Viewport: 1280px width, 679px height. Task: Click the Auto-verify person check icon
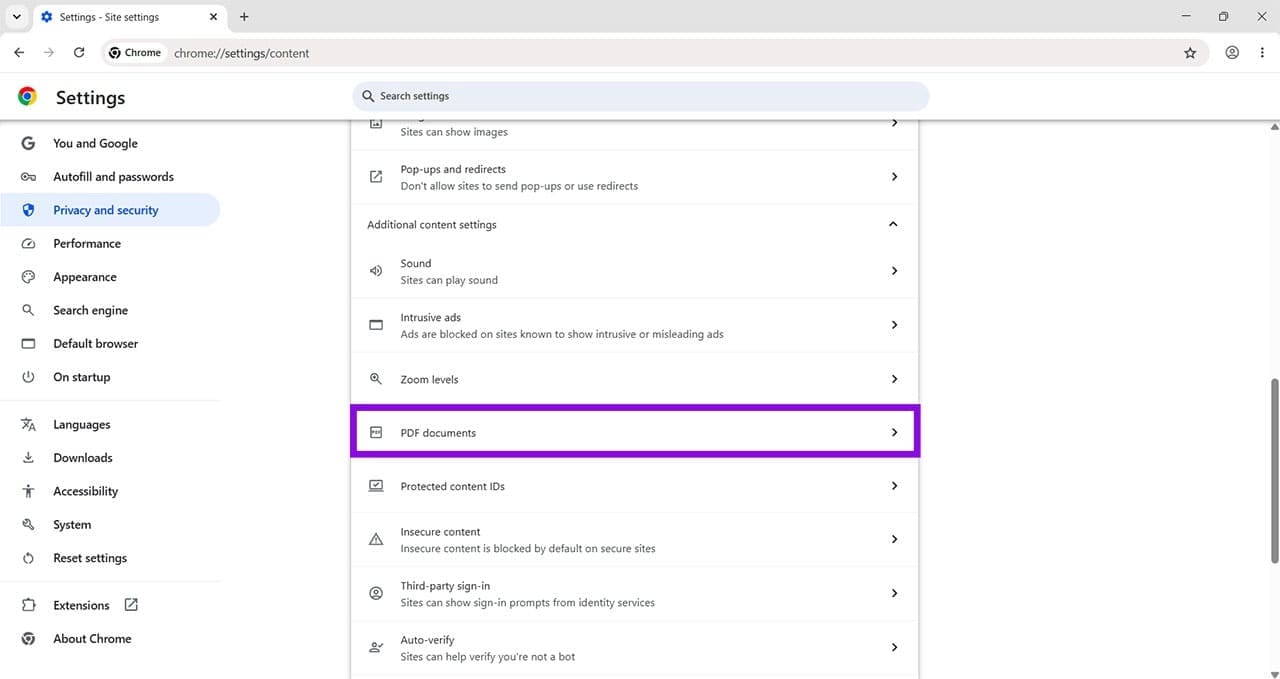point(376,648)
